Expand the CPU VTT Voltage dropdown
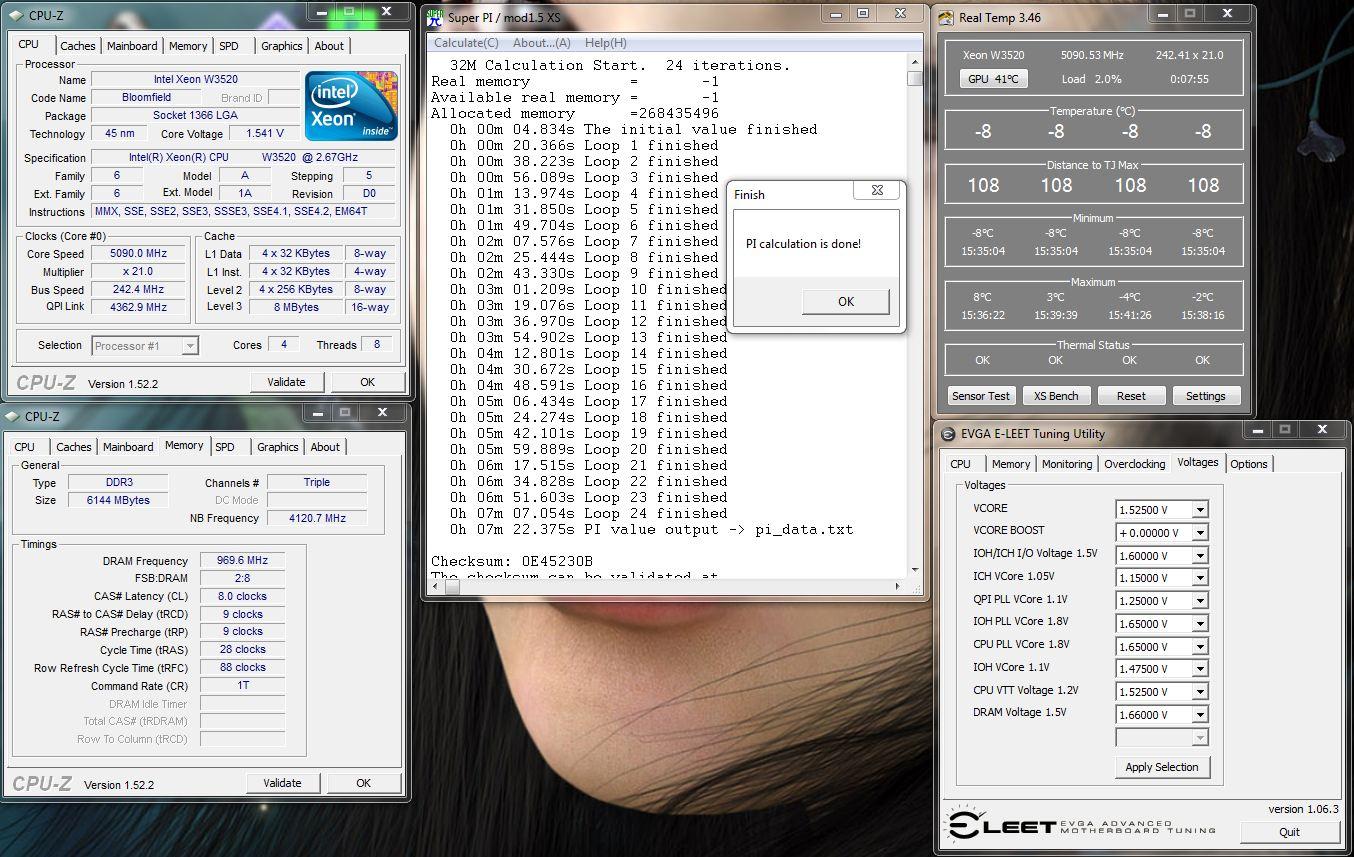 coord(1200,692)
